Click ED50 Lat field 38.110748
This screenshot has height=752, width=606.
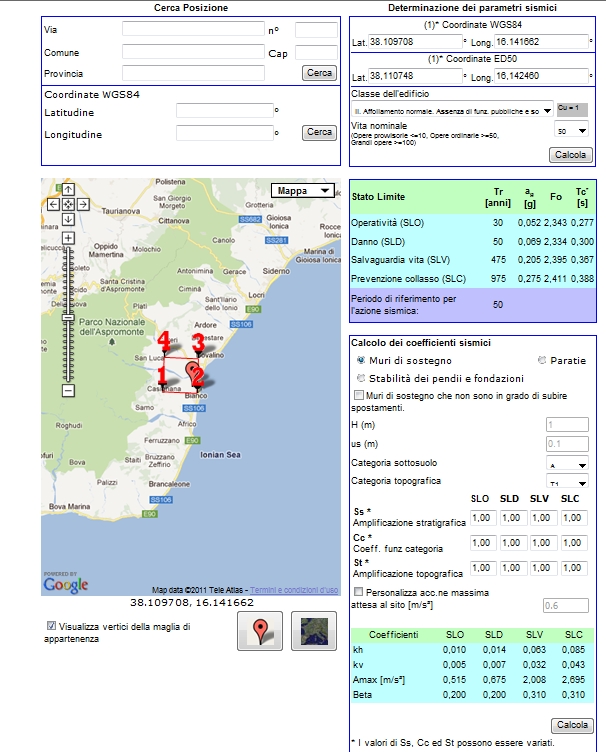coord(415,76)
